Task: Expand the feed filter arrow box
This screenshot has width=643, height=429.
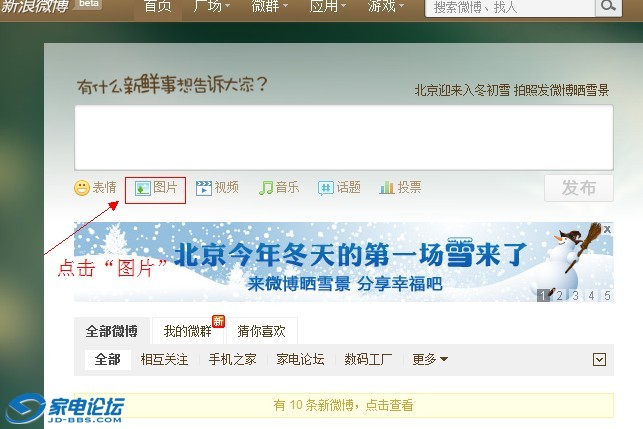Action: [x=599, y=360]
